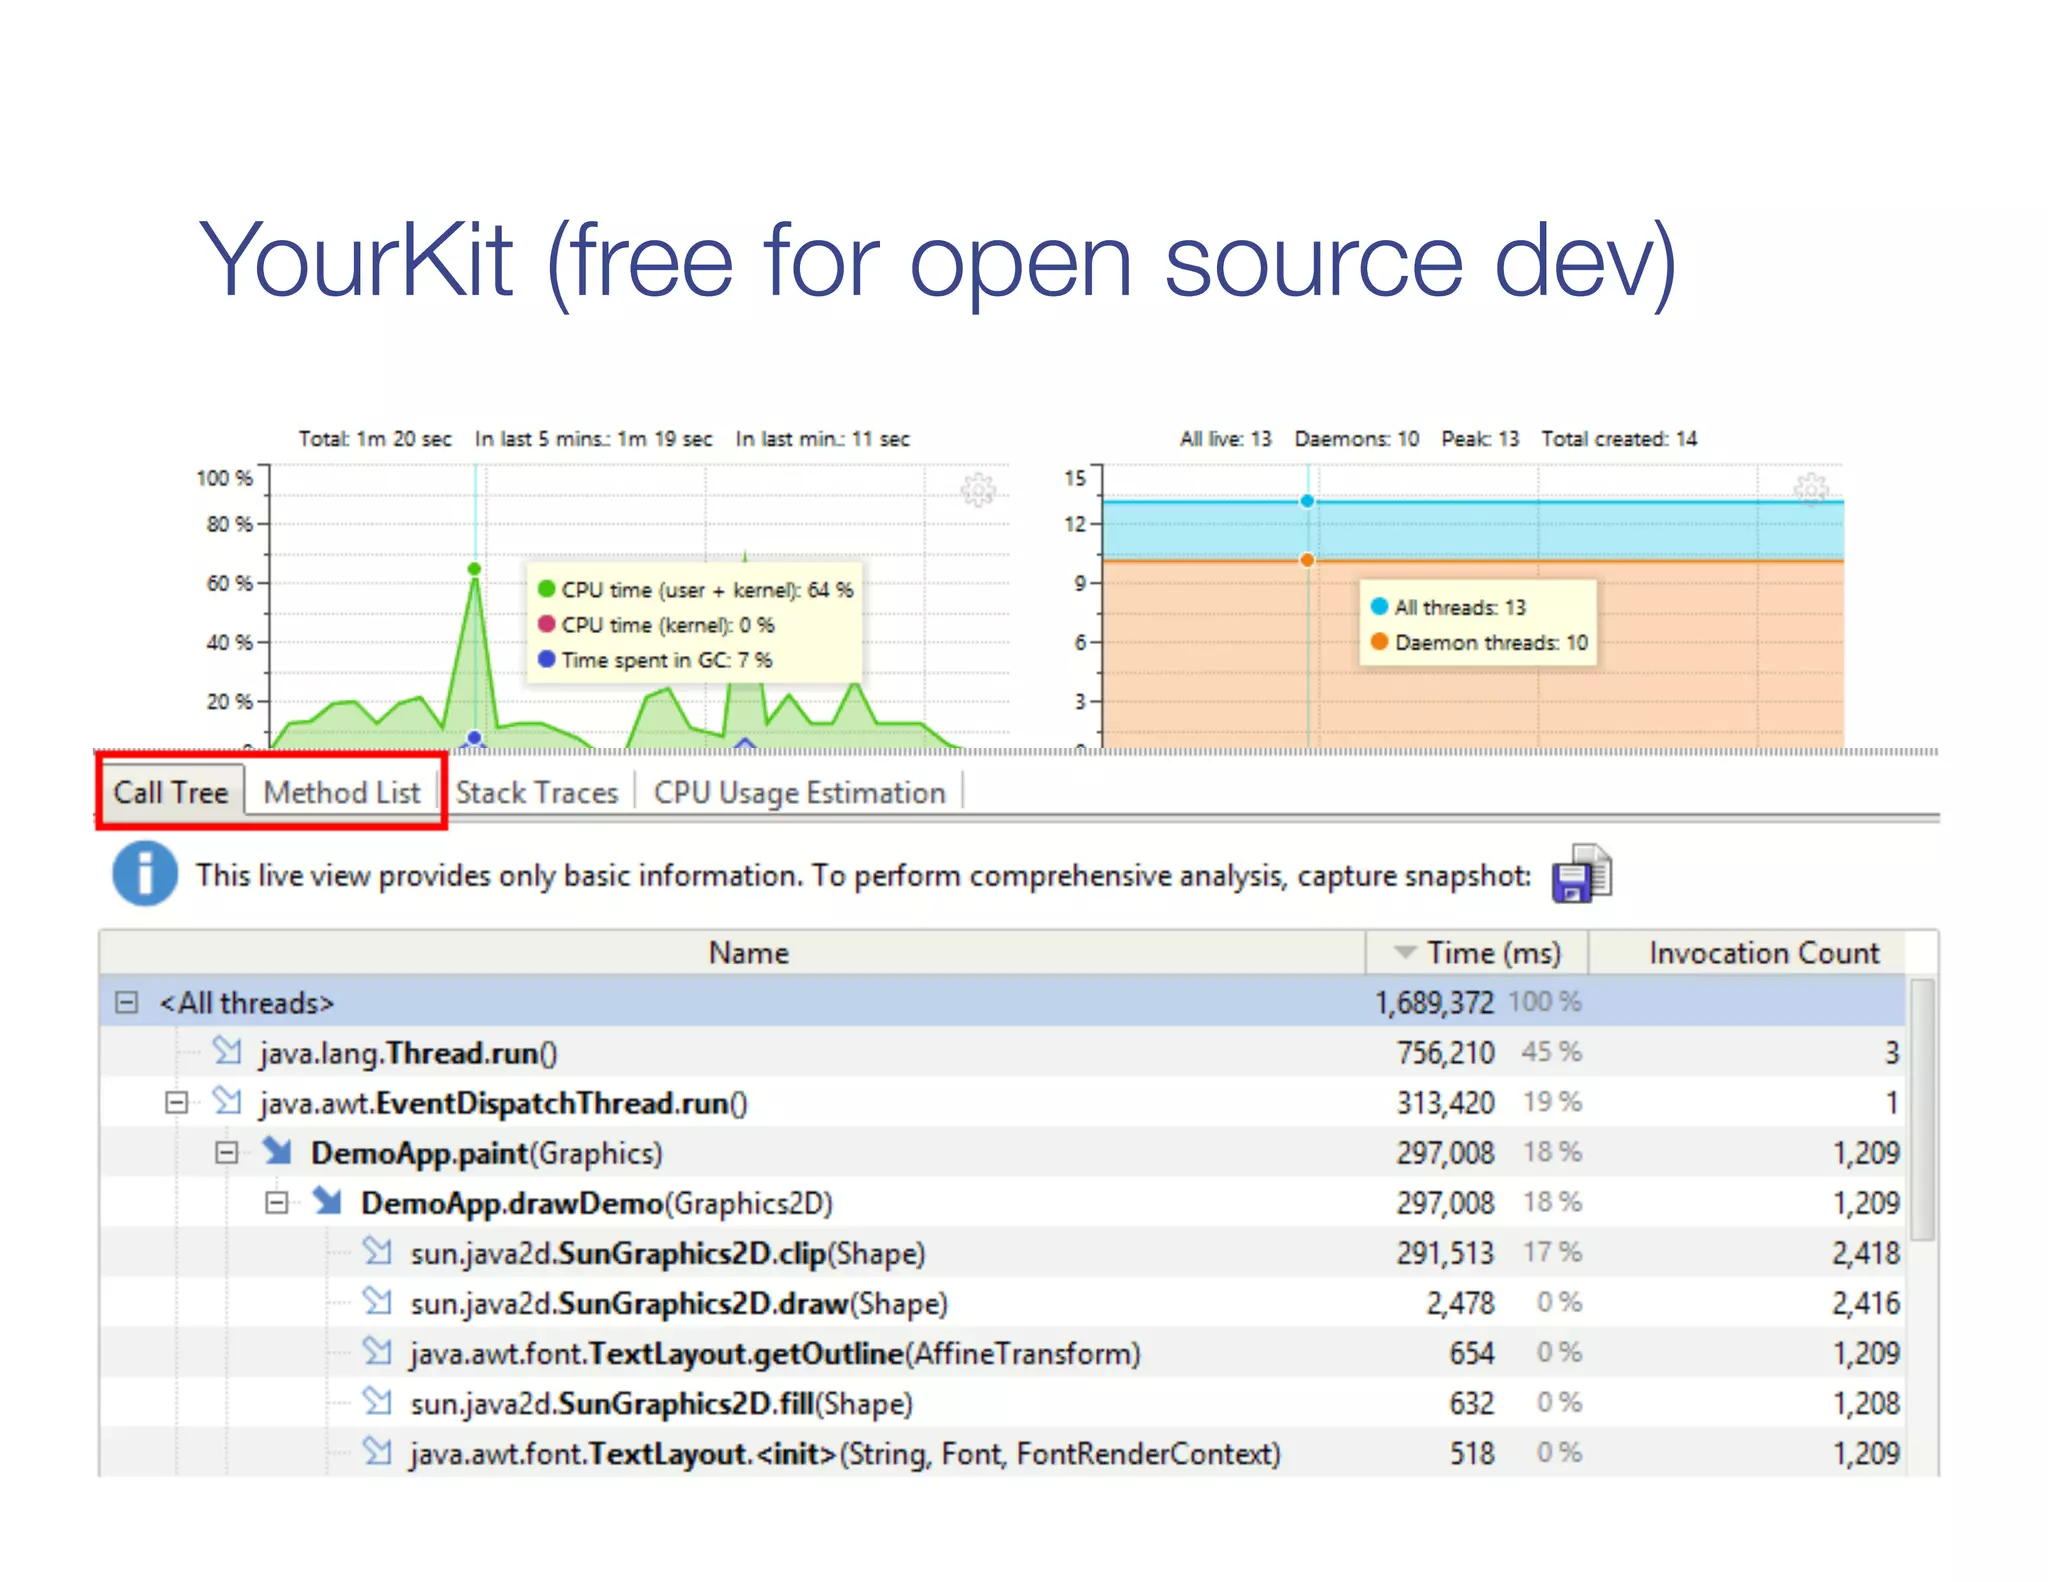Select the SunGraphics2D.fill(Shape) row
This screenshot has width=2048, height=1582.
point(1002,1402)
